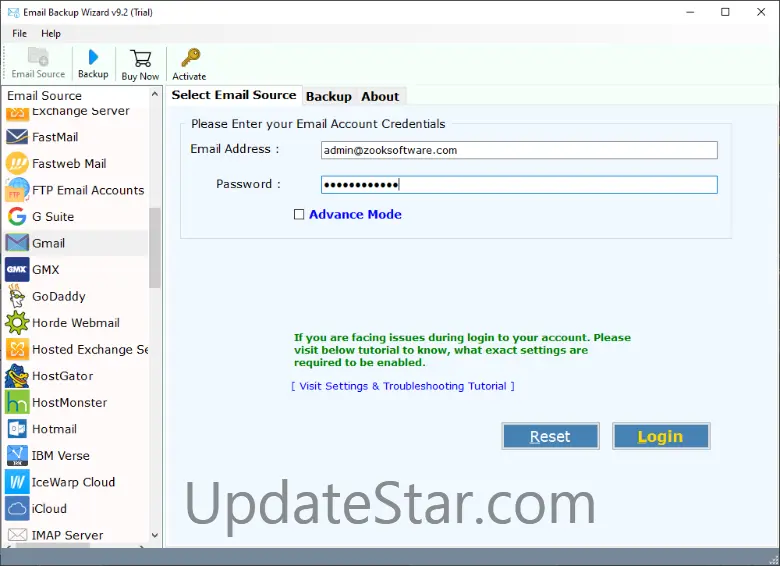Switch to the About tab

[380, 96]
